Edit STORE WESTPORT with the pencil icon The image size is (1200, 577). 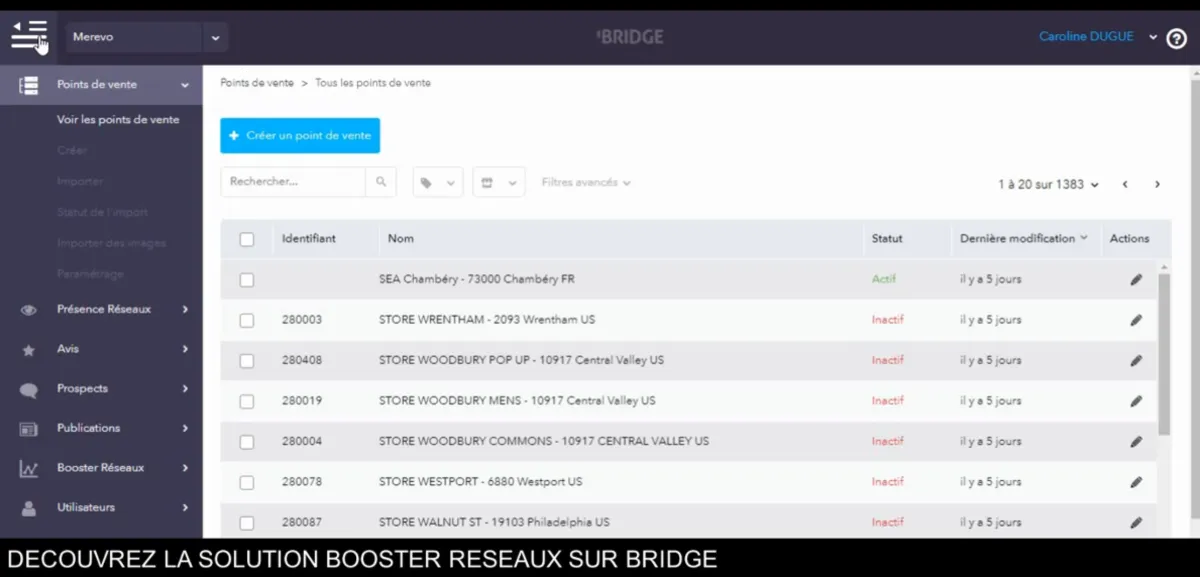point(1136,482)
